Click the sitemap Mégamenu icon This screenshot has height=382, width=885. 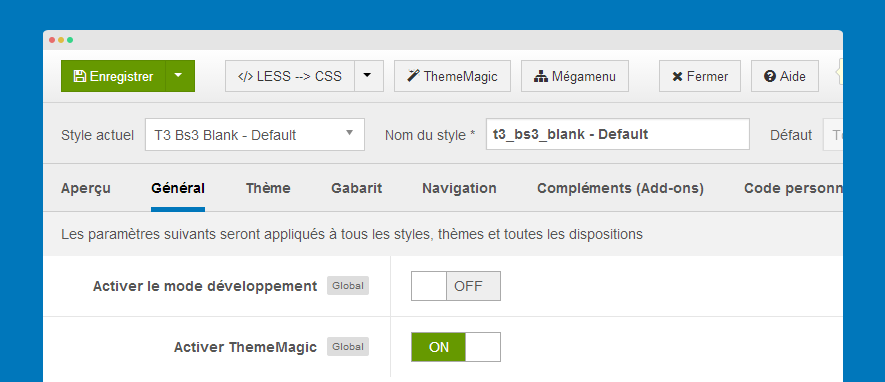pos(541,76)
